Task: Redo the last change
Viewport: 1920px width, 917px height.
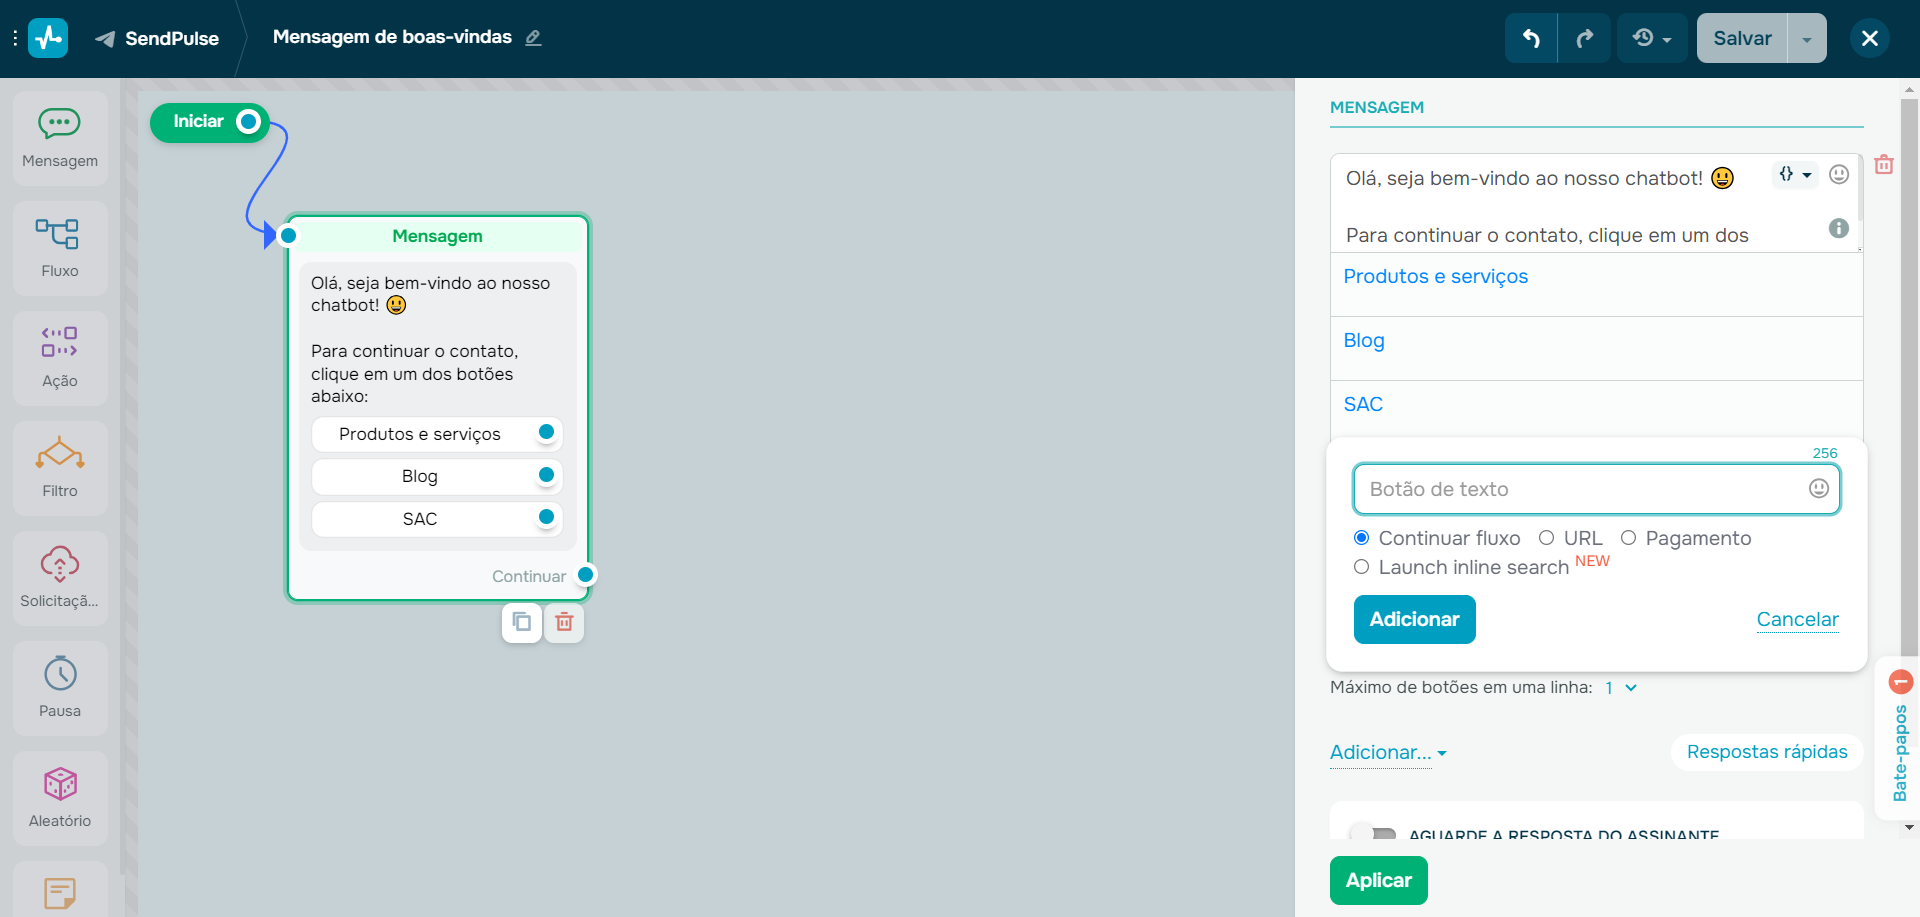Action: coord(1585,38)
